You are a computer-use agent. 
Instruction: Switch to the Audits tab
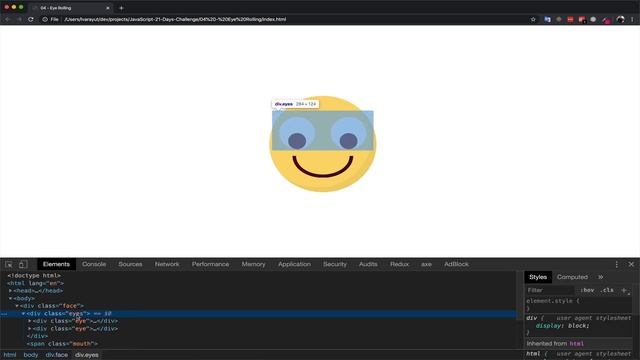click(368, 264)
